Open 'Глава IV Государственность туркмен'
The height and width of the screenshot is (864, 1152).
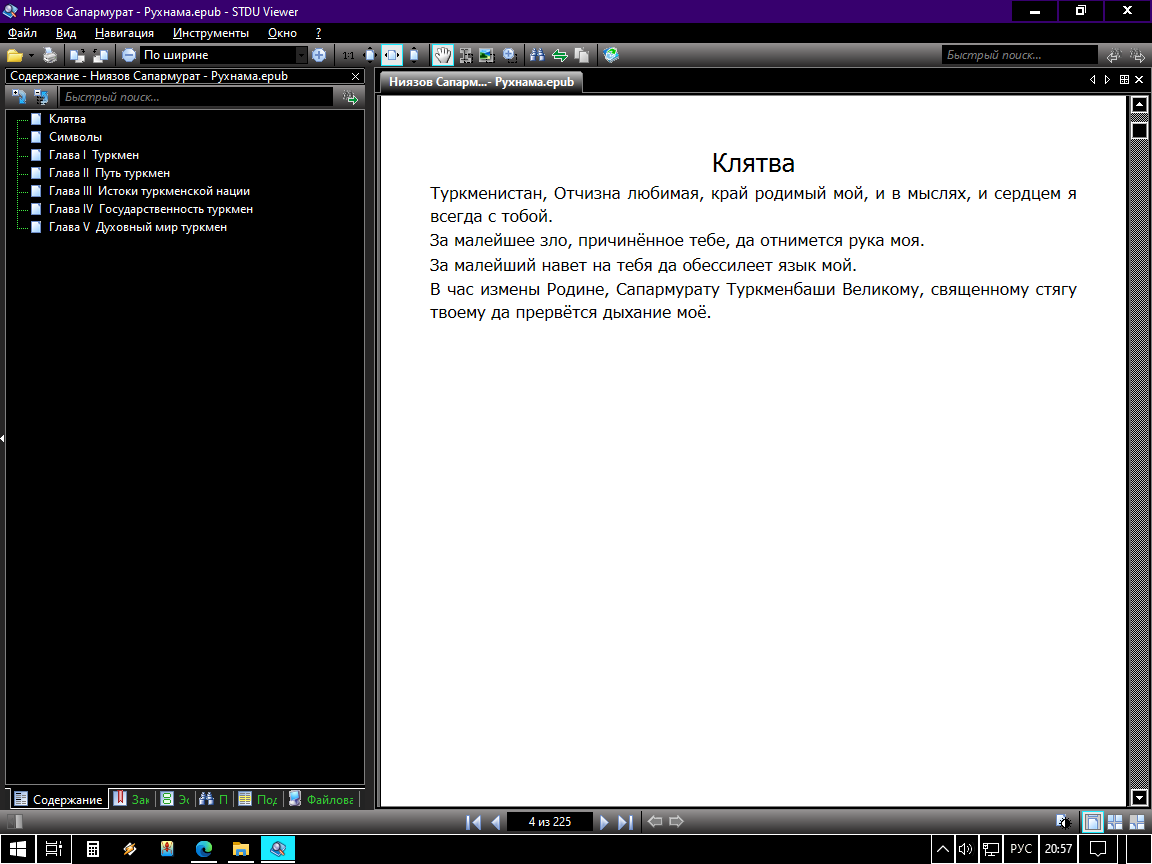click(151, 209)
